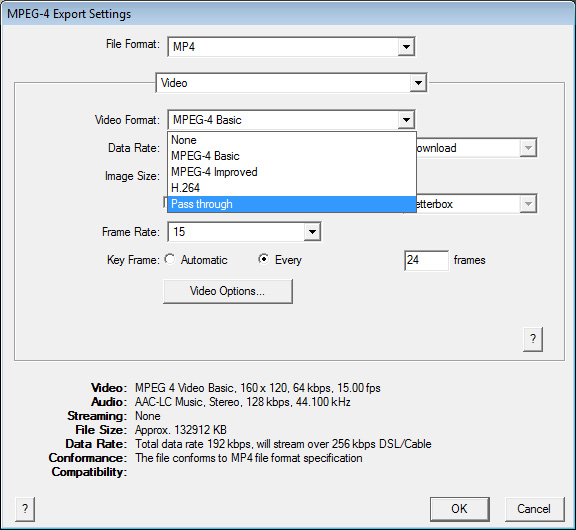This screenshot has height=530, width=576.
Task: Choose MPEG-4 Basic in the dropdown list
Action: pos(292,156)
